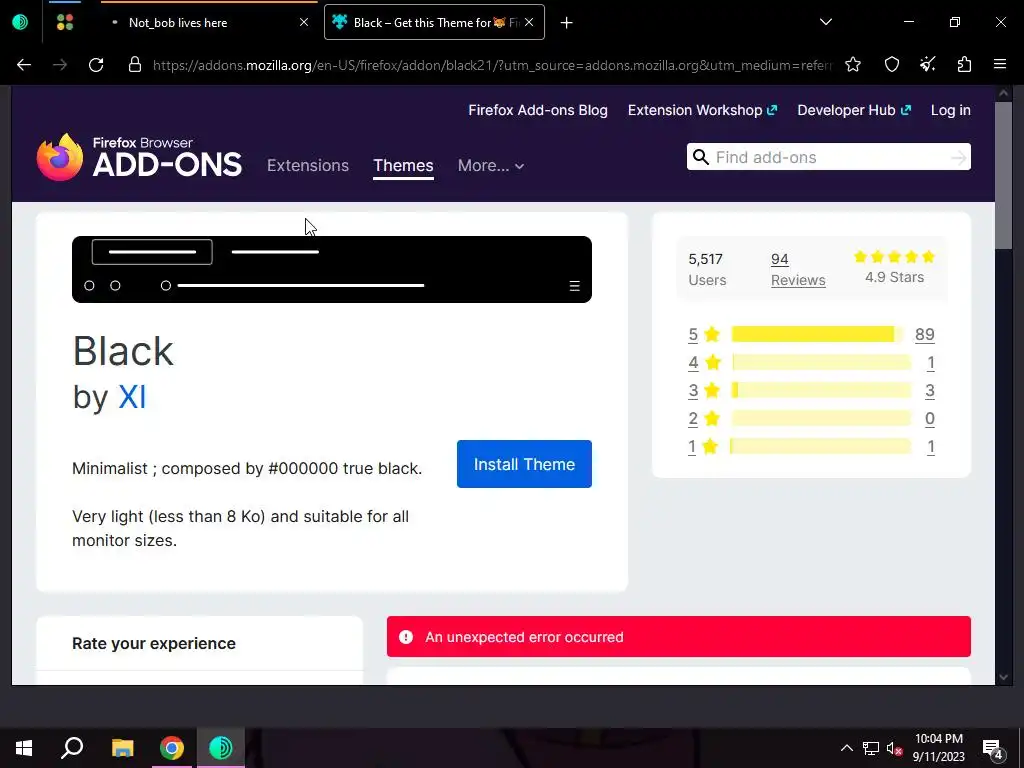Open a new tab with plus button

[566, 23]
